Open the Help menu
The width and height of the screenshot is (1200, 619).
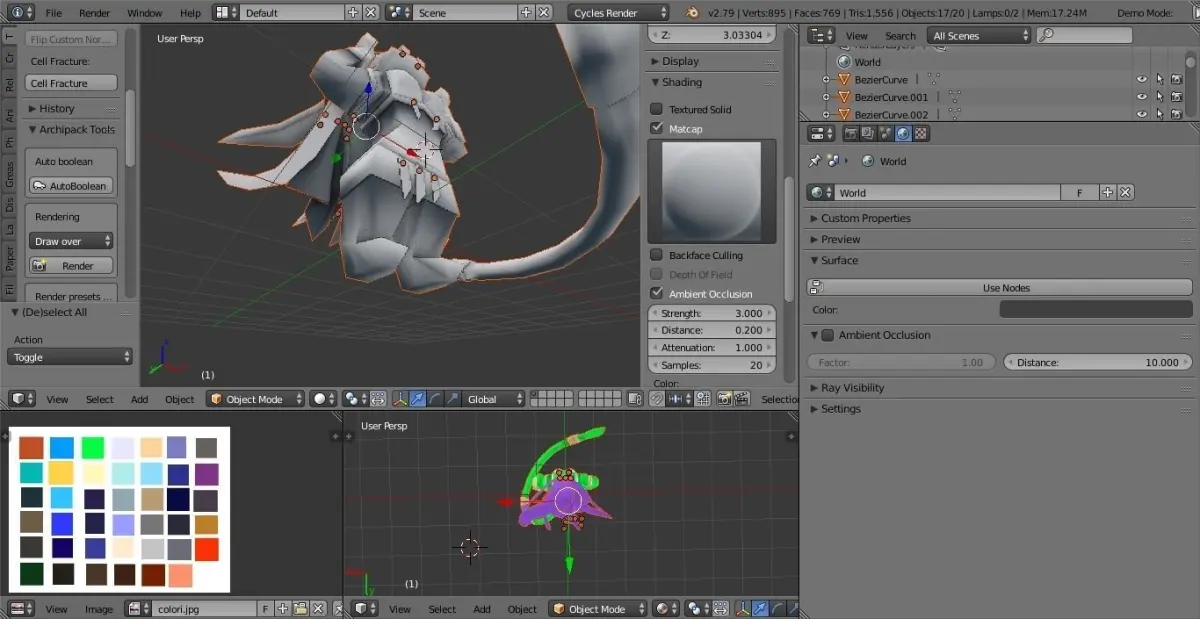click(x=190, y=13)
